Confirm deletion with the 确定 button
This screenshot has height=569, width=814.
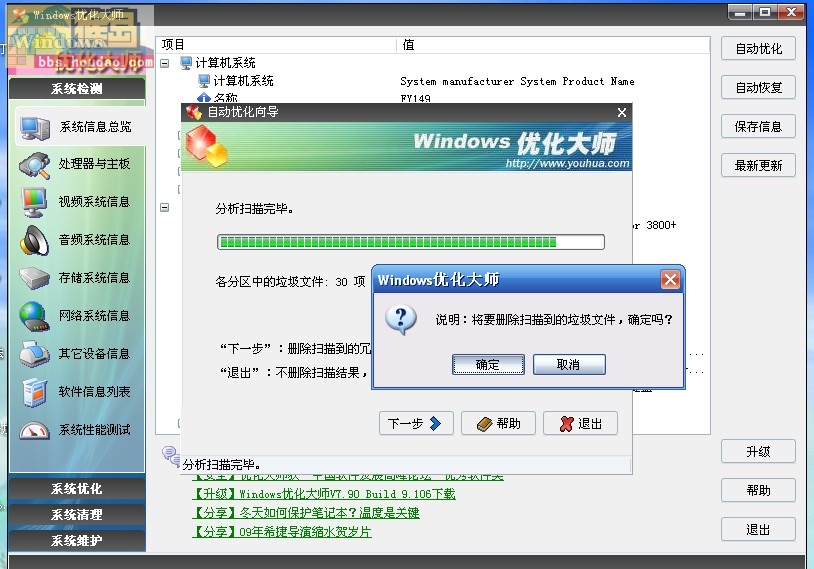488,364
